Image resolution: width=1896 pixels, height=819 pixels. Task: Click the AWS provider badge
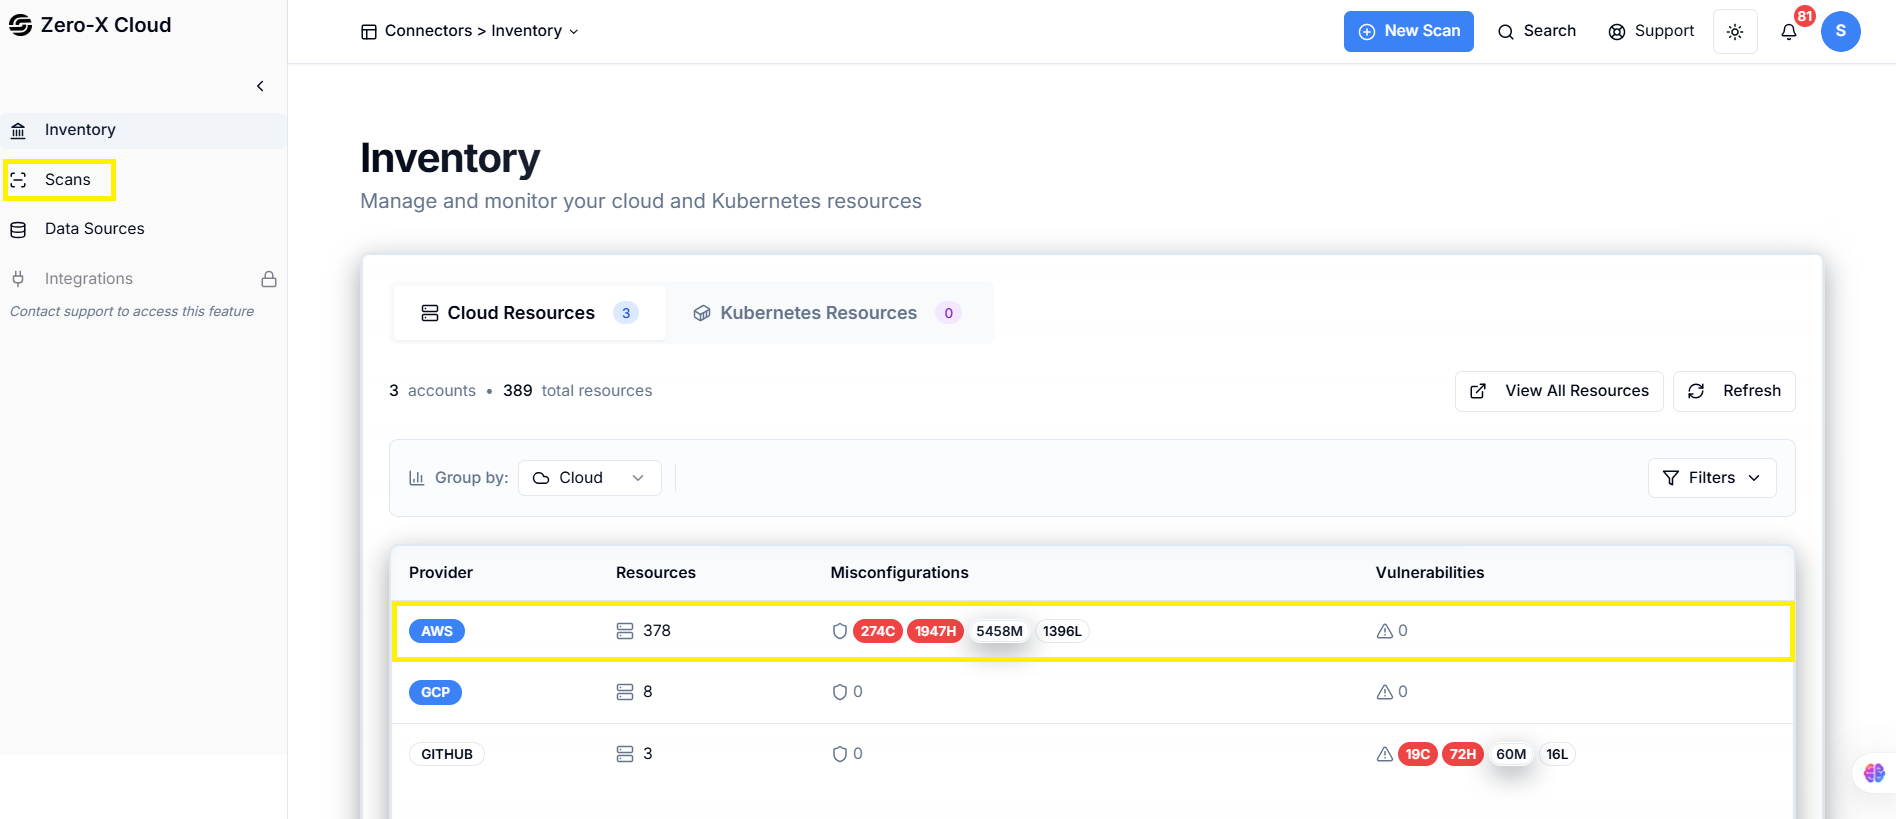[437, 631]
